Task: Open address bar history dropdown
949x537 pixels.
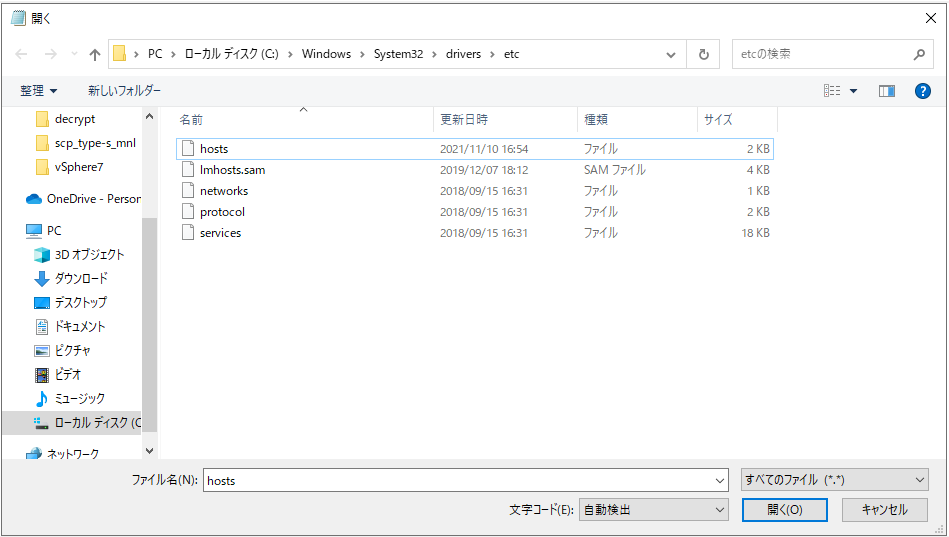Action: (671, 54)
